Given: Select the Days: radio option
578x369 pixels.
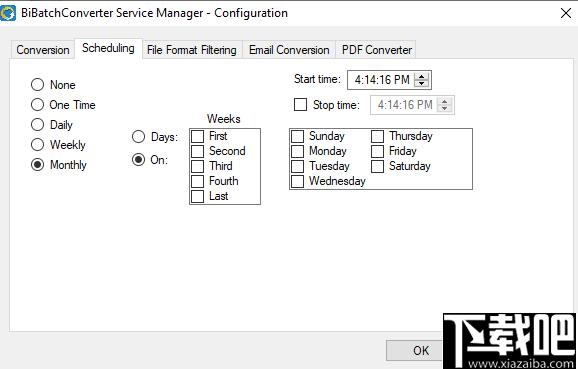Looking at the screenshot, I should [138, 137].
